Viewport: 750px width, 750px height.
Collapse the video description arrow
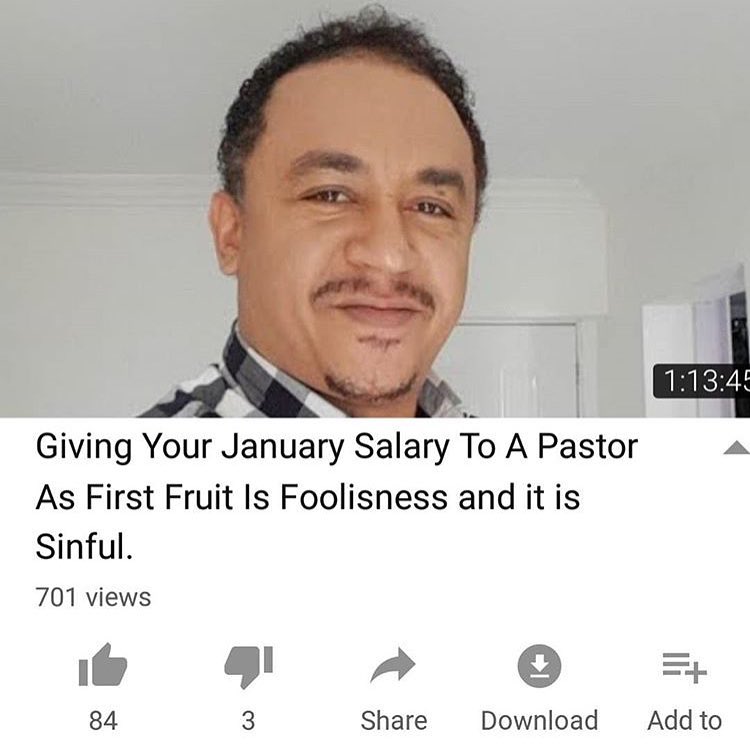pos(736,448)
